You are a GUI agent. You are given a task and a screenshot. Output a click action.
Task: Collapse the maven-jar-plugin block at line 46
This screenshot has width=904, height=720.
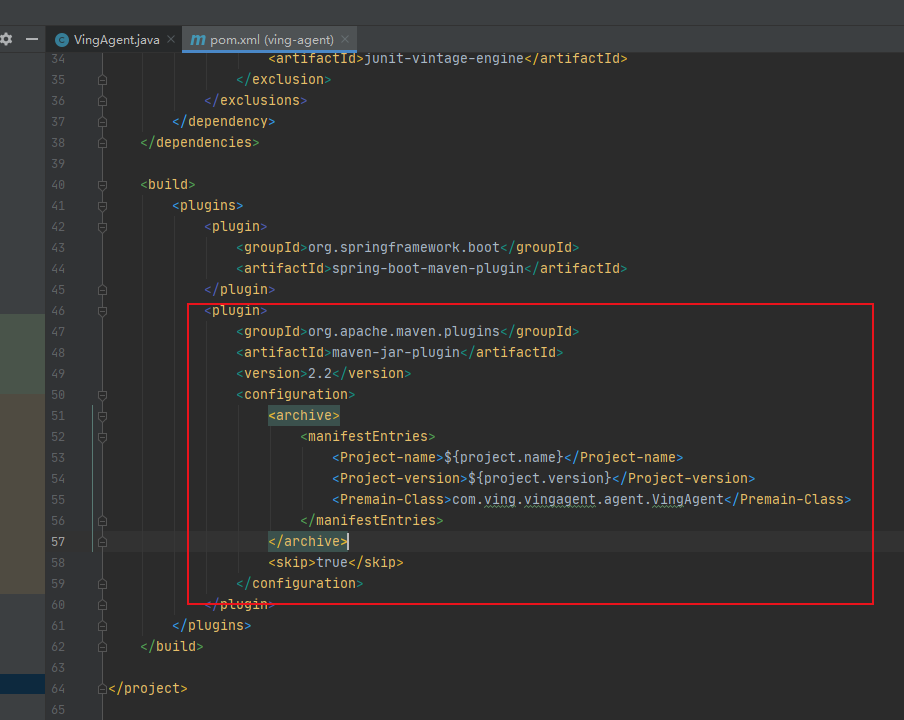pos(102,310)
